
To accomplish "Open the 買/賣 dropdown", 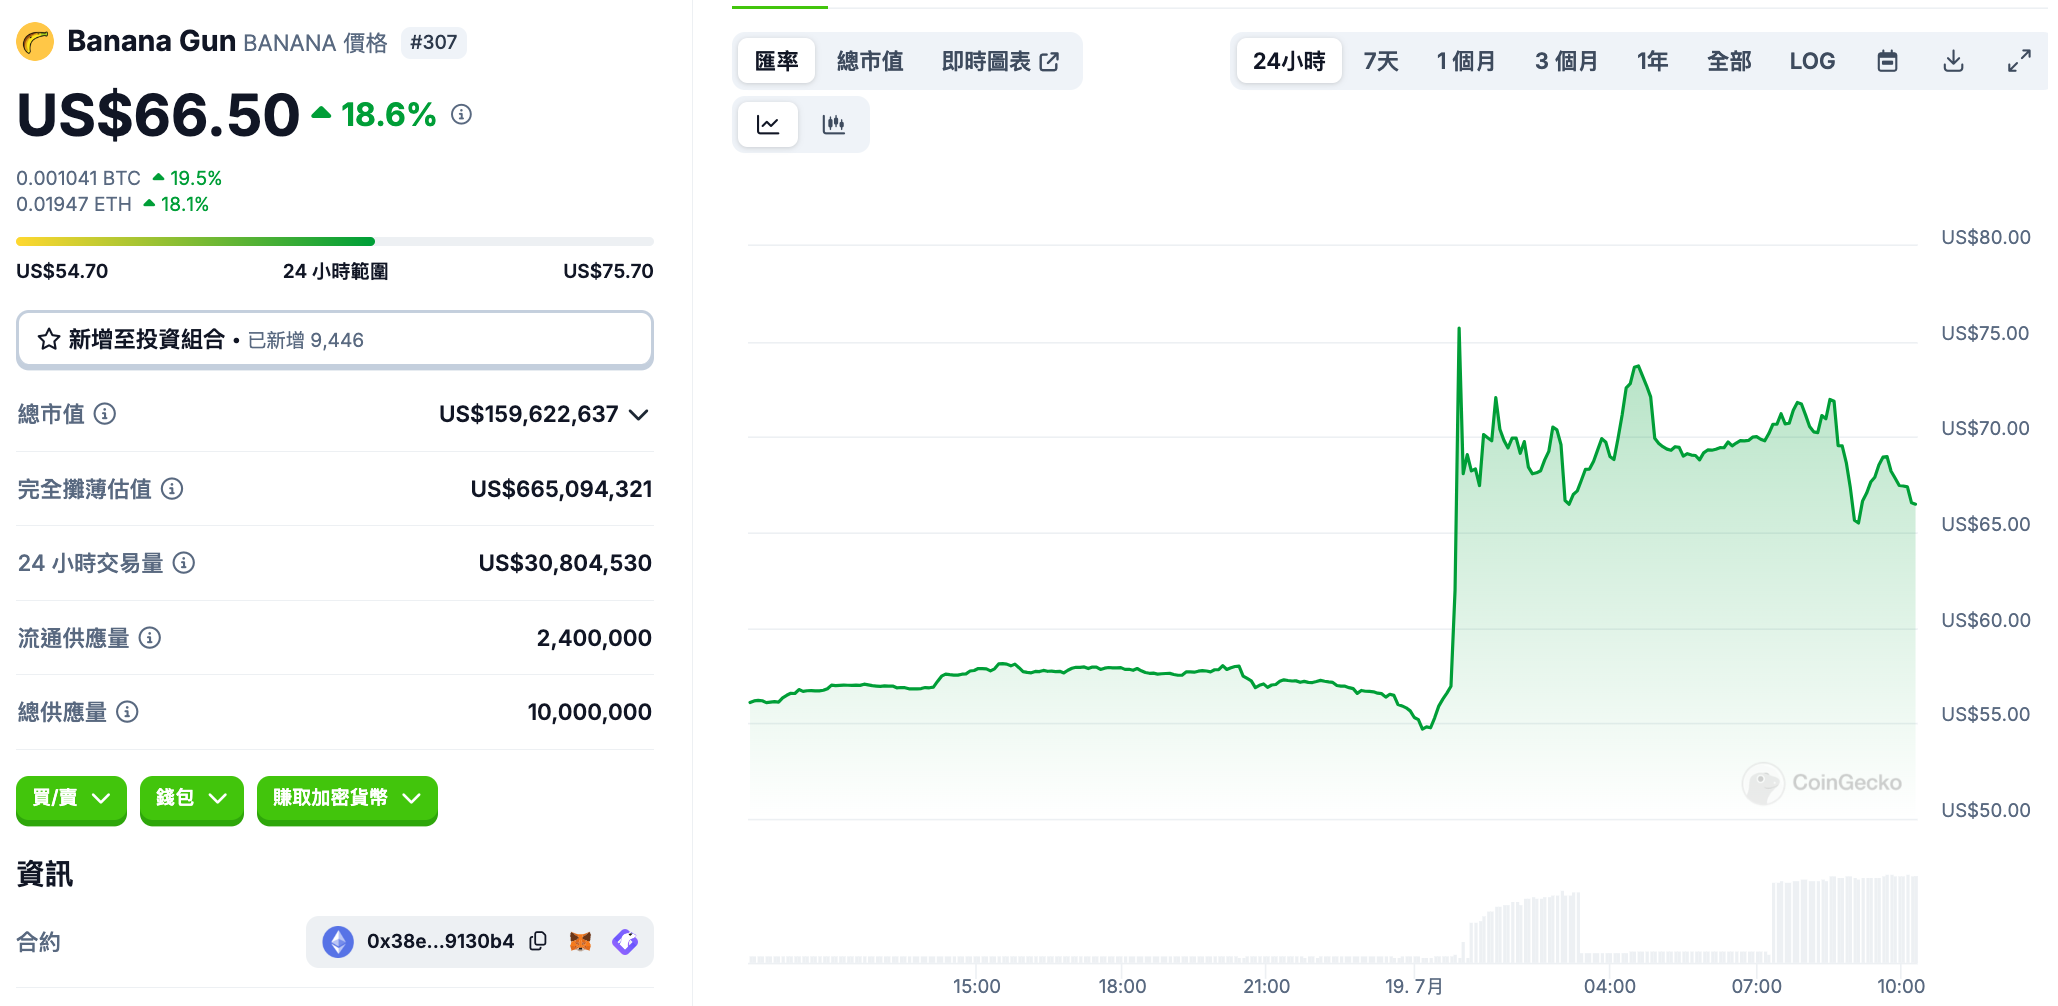I will 70,800.
